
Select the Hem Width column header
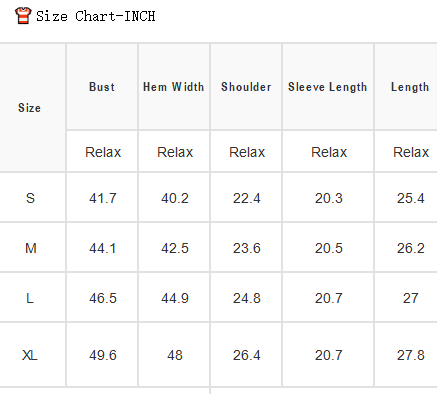point(174,87)
